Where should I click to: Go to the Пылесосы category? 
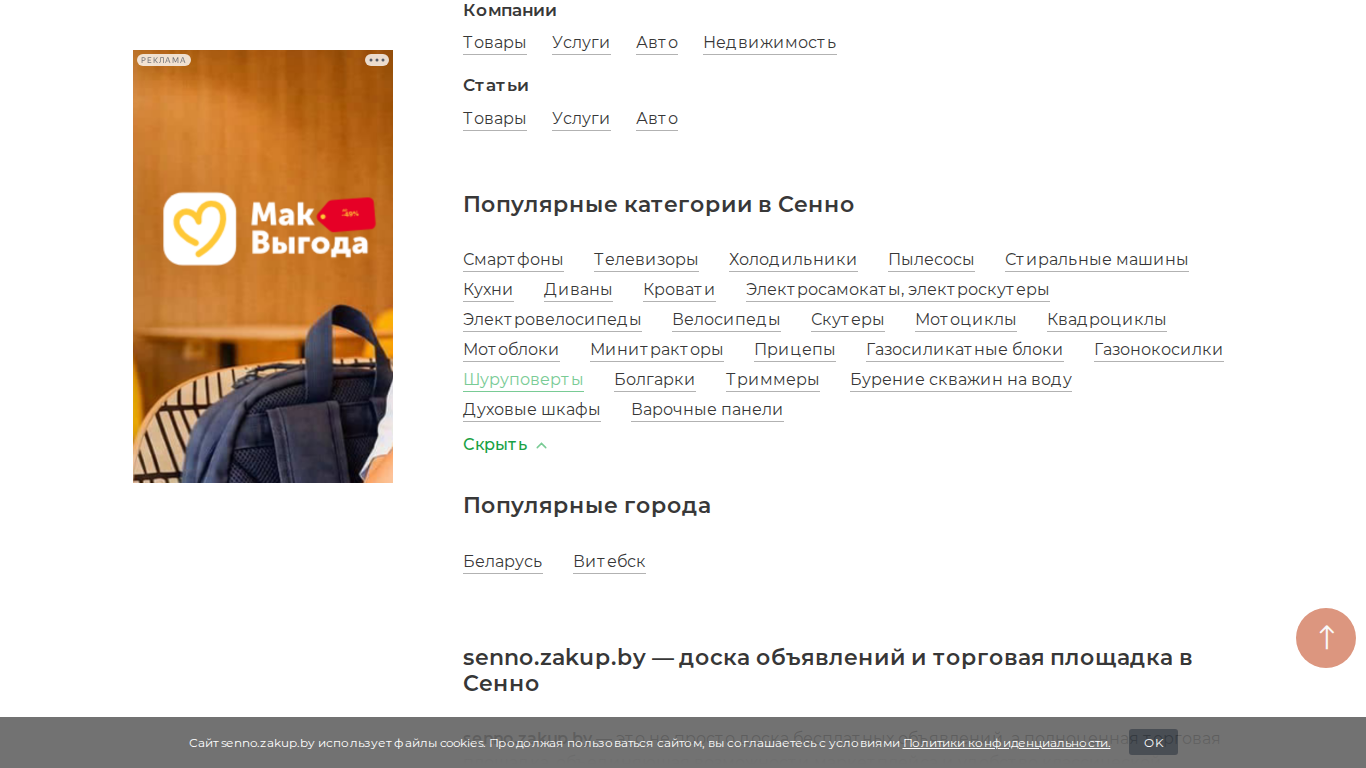pos(931,260)
